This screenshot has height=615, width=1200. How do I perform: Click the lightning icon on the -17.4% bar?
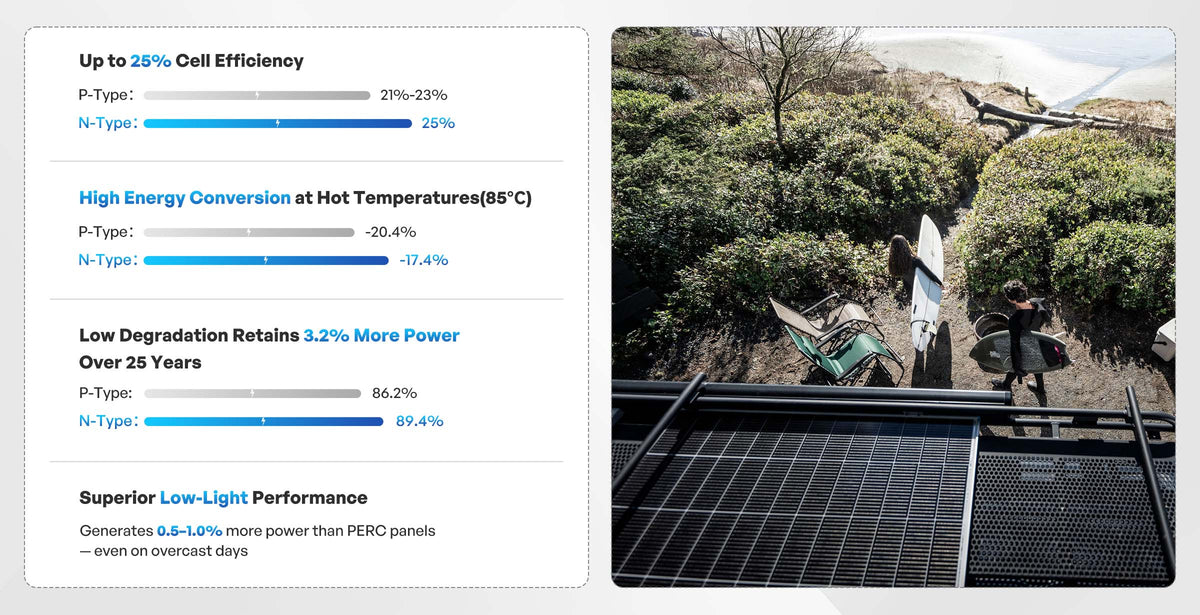(265, 260)
